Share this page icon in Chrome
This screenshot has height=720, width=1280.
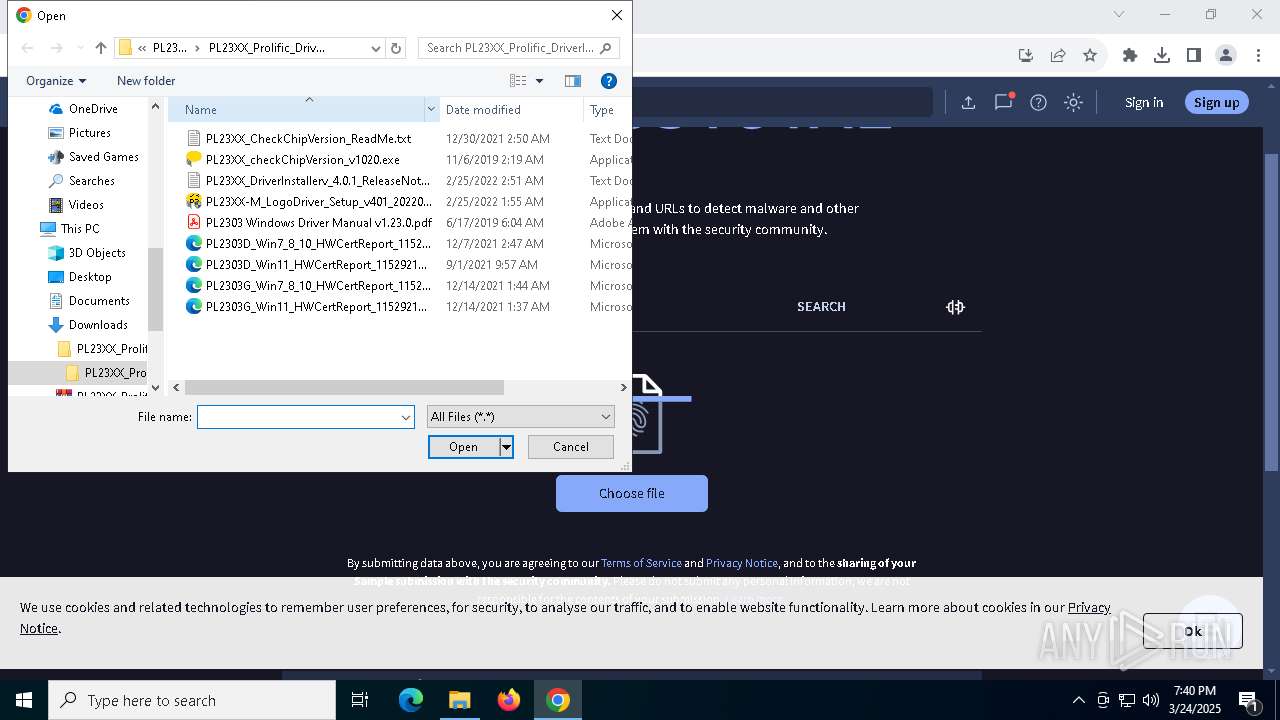pyautogui.click(x=1058, y=56)
